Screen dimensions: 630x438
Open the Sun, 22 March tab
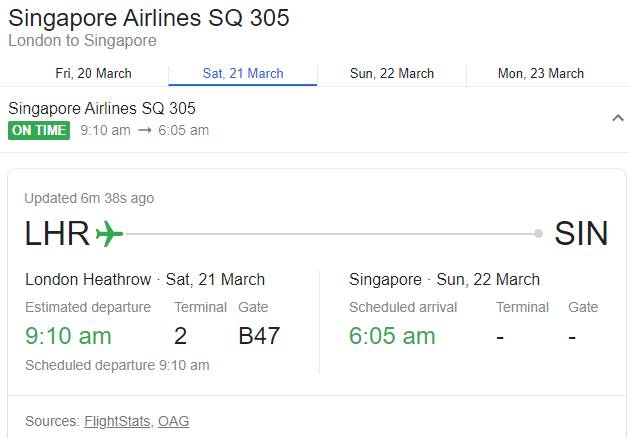point(392,73)
